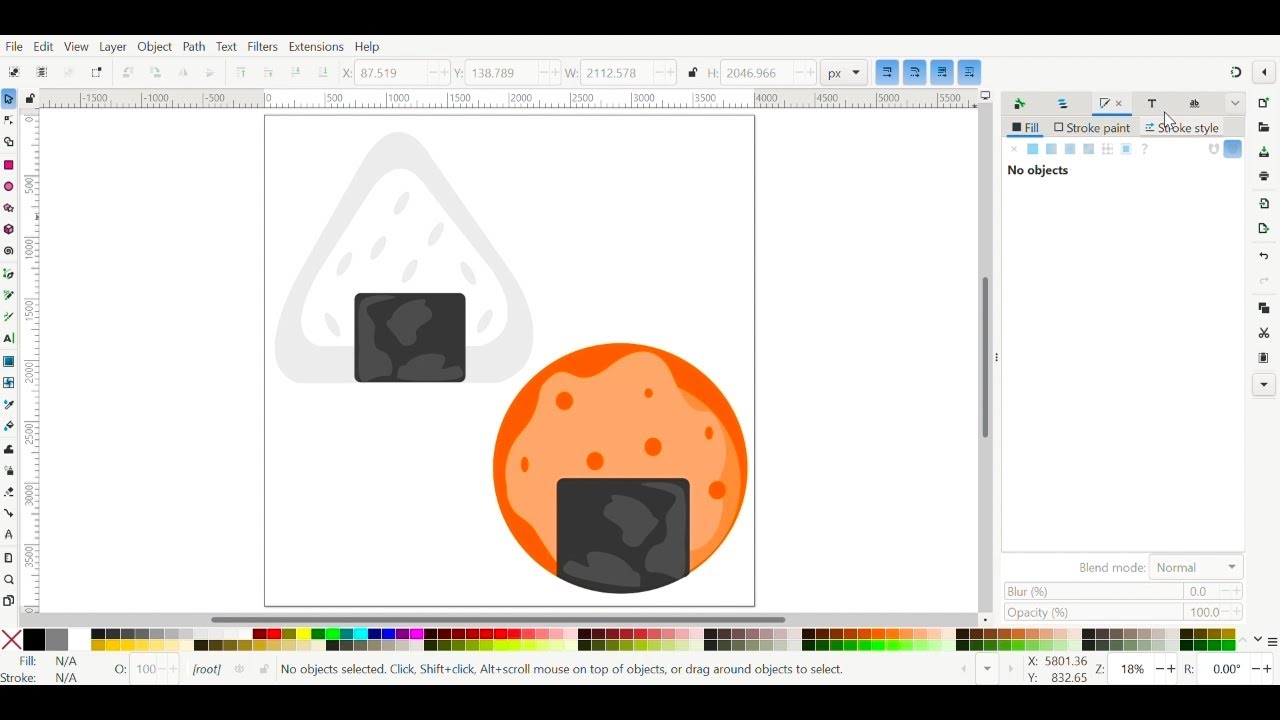Toggle scale rounded corners with rectangles

915,72
